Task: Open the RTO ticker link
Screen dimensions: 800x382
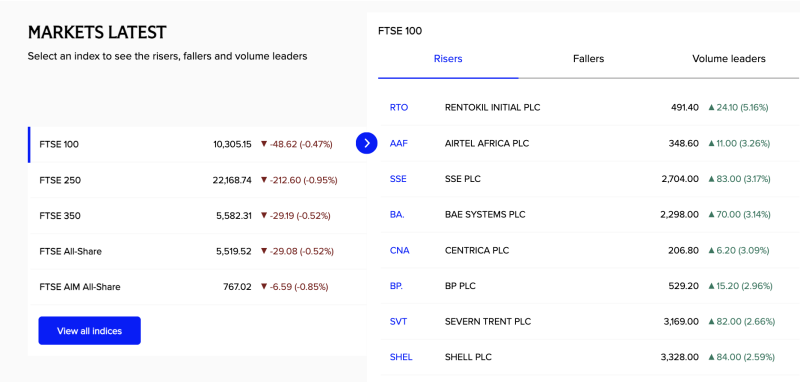Action: (399, 108)
